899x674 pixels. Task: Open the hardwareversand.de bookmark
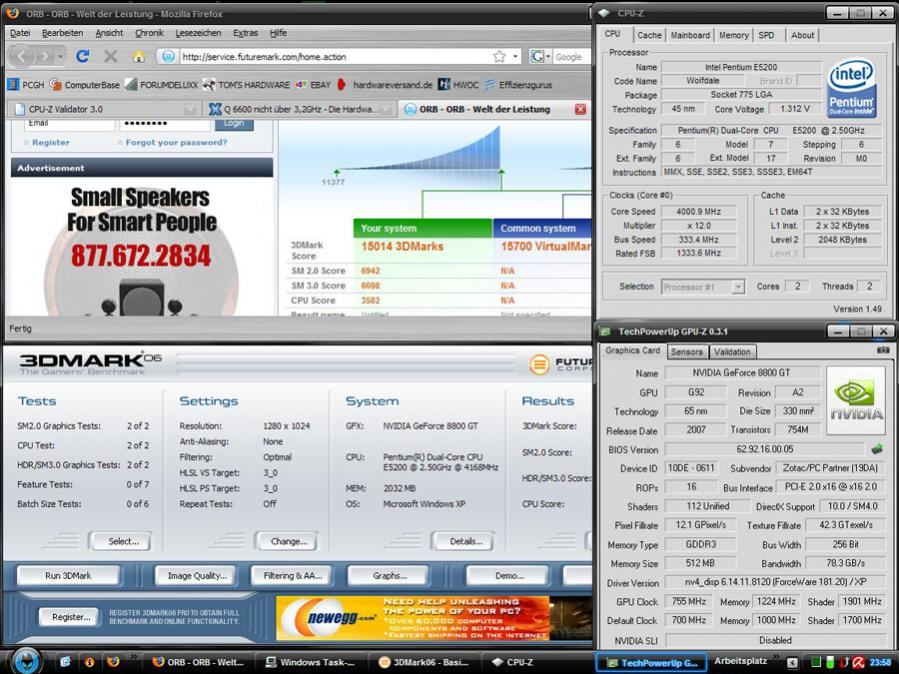pyautogui.click(x=385, y=85)
